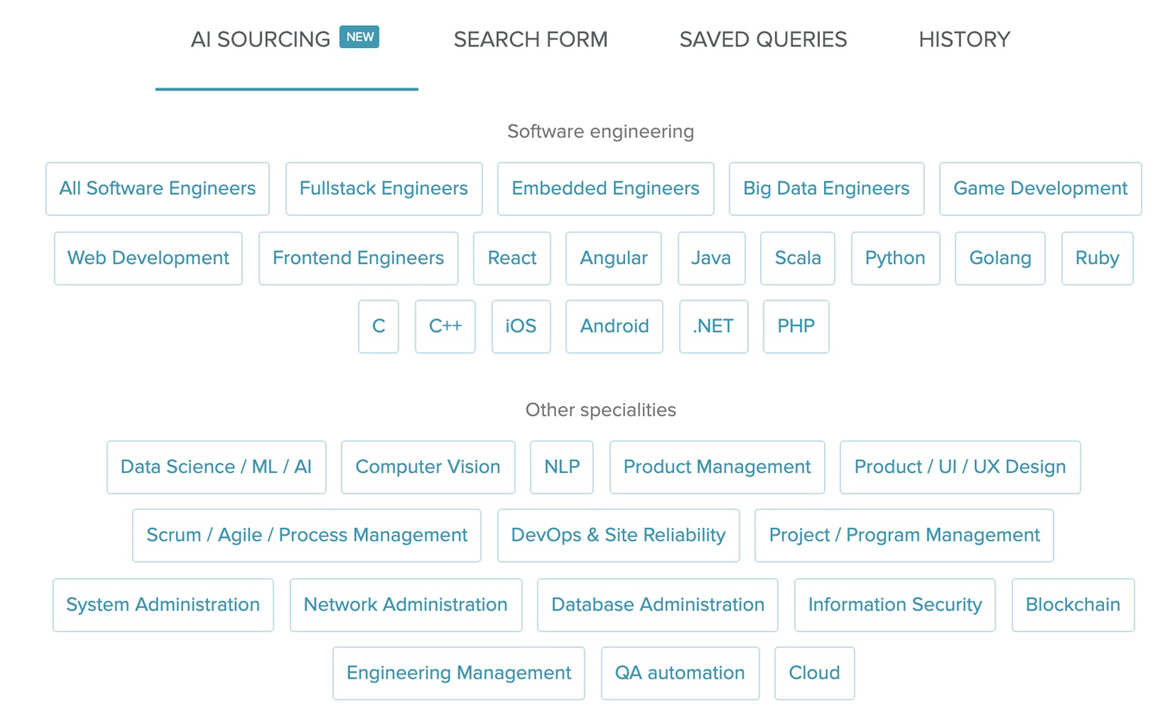
Task: Select All Software Engineers
Action: click(158, 188)
